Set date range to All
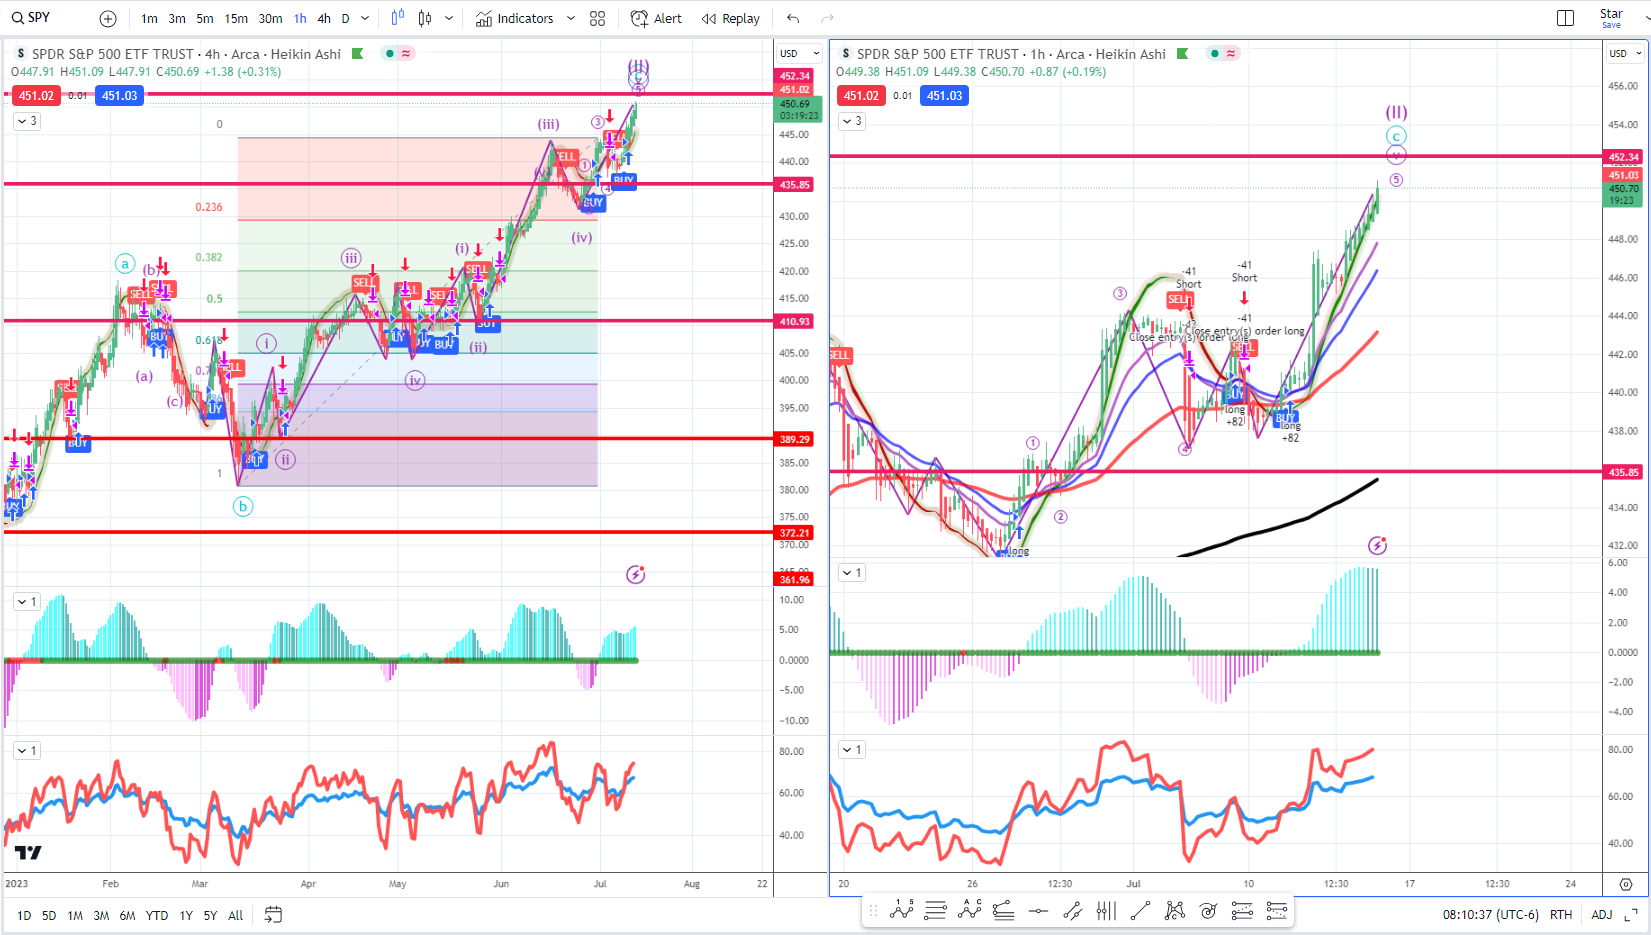Image resolution: width=1651 pixels, height=935 pixels. 236,915
